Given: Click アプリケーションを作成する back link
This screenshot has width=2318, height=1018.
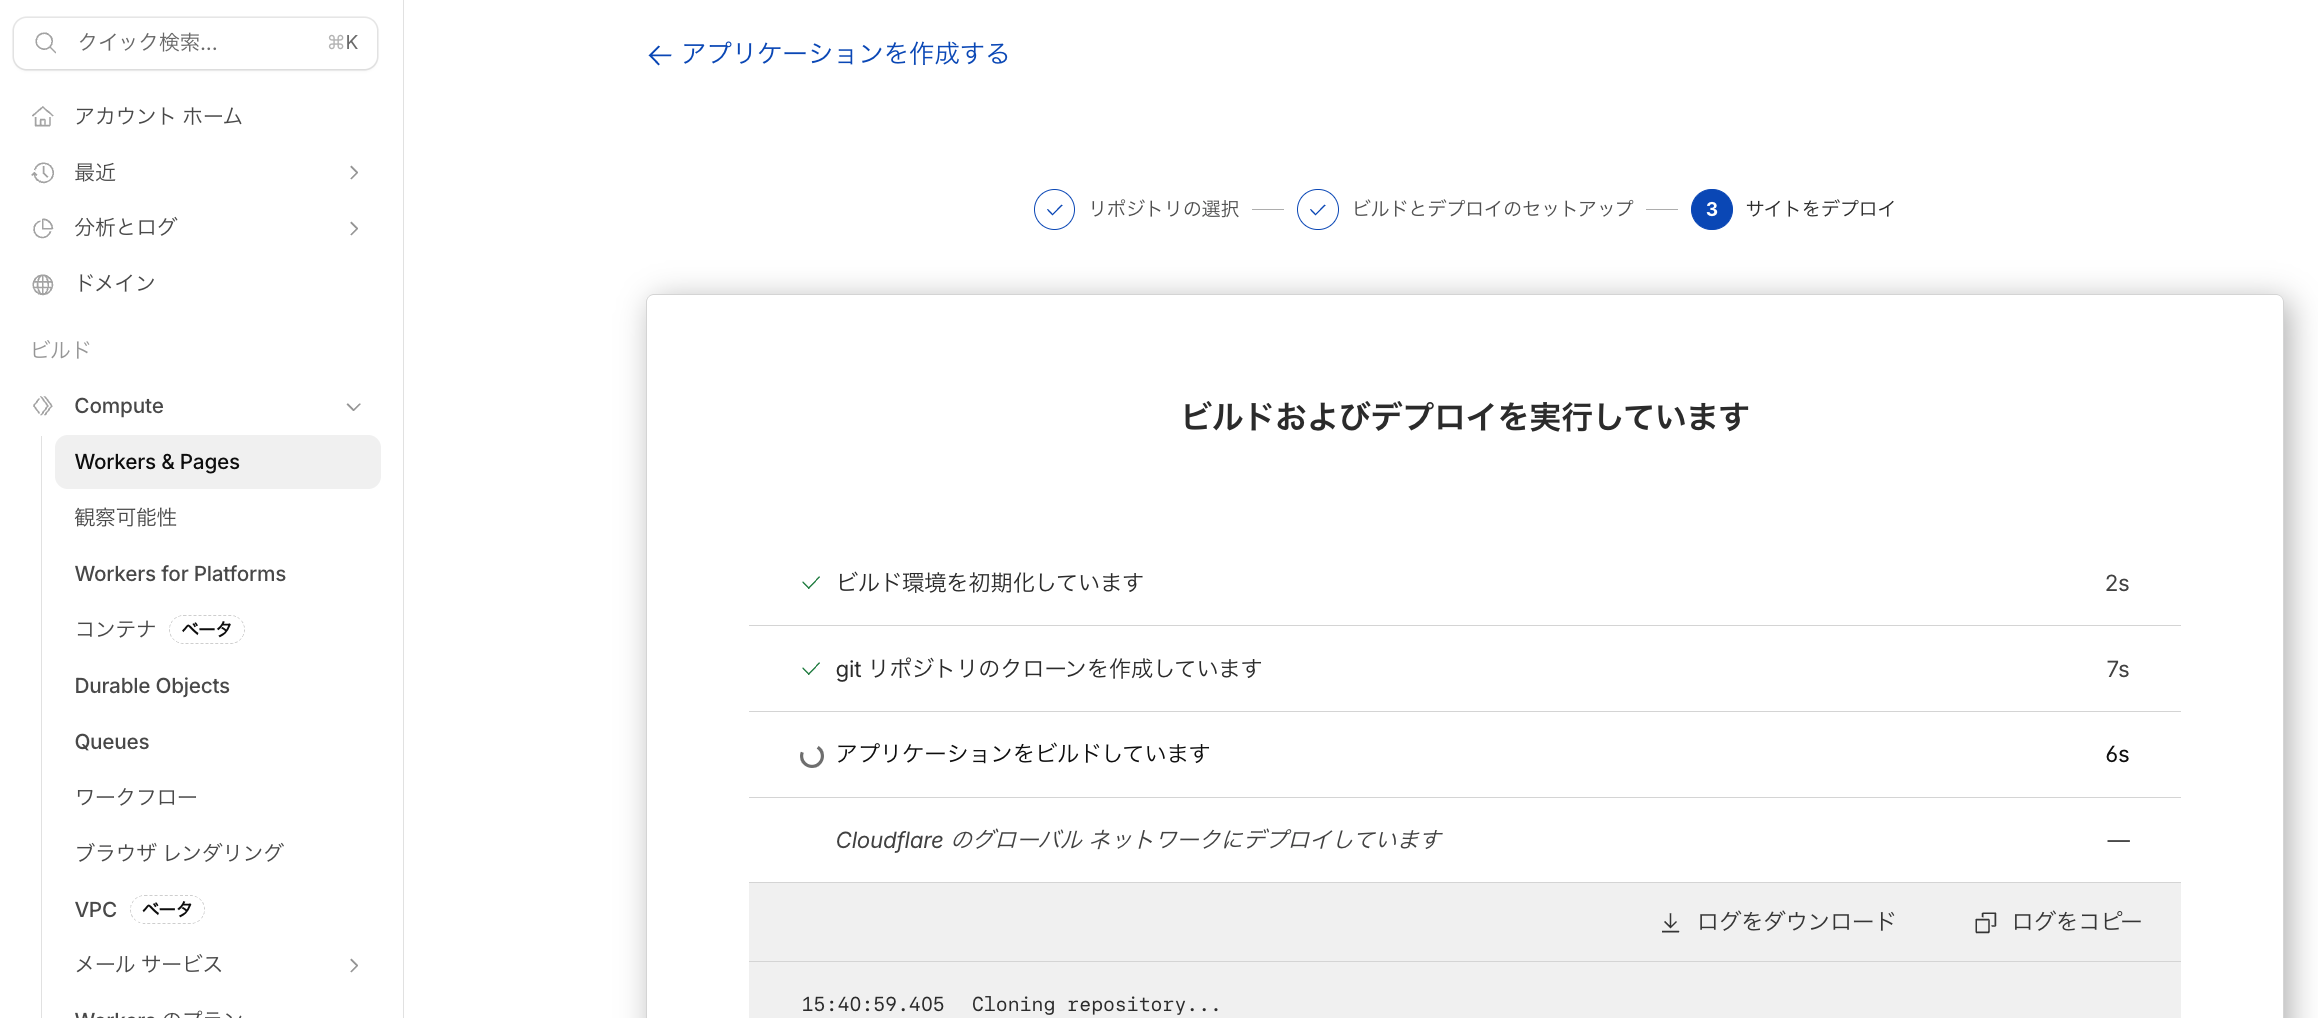Looking at the screenshot, I should tap(844, 54).
